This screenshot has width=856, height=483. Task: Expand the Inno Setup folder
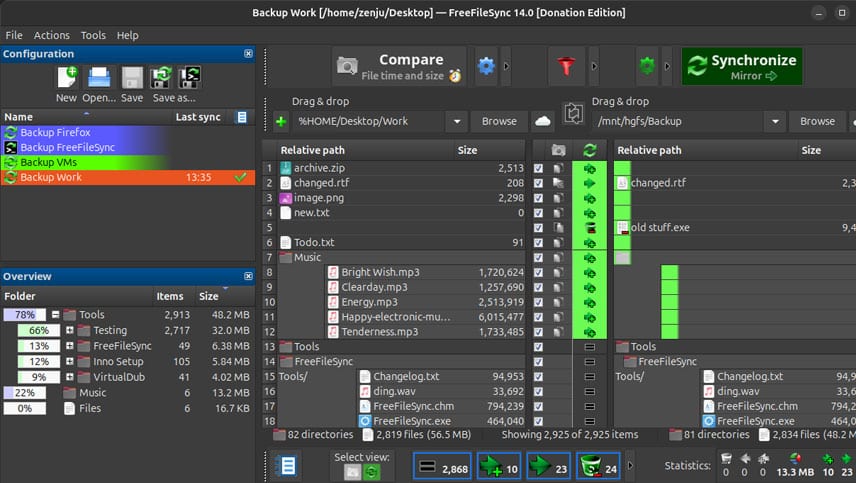point(69,361)
